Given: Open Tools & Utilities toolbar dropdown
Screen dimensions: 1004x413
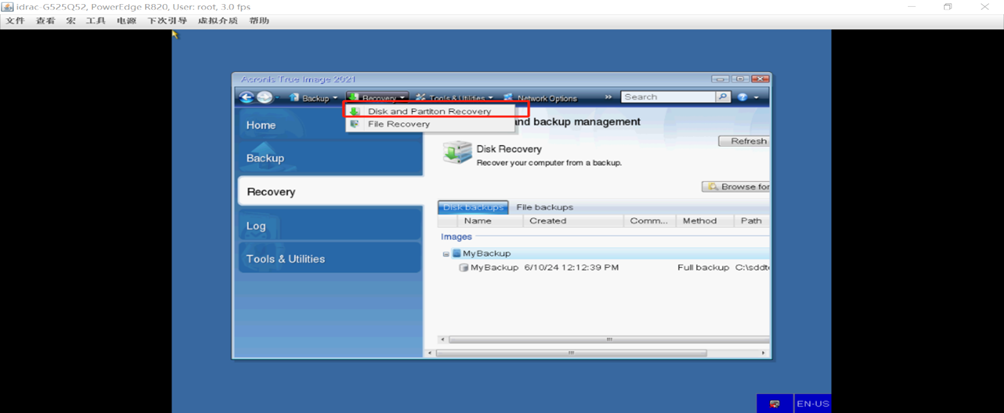Looking at the screenshot, I should click(x=454, y=98).
